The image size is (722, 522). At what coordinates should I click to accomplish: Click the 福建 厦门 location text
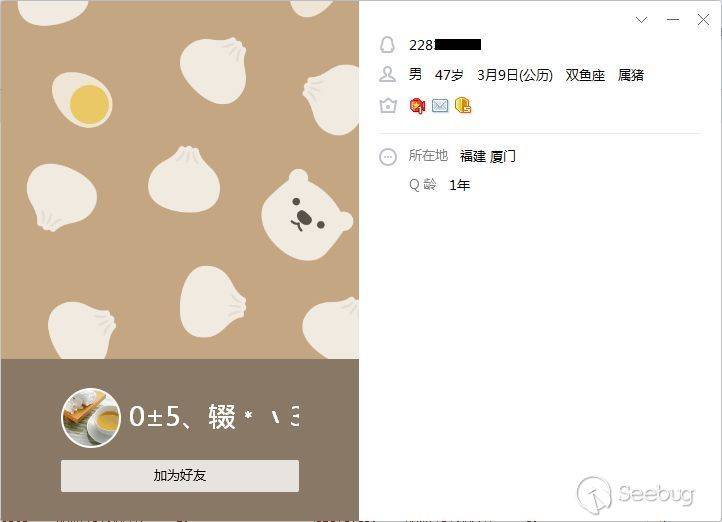coord(487,157)
